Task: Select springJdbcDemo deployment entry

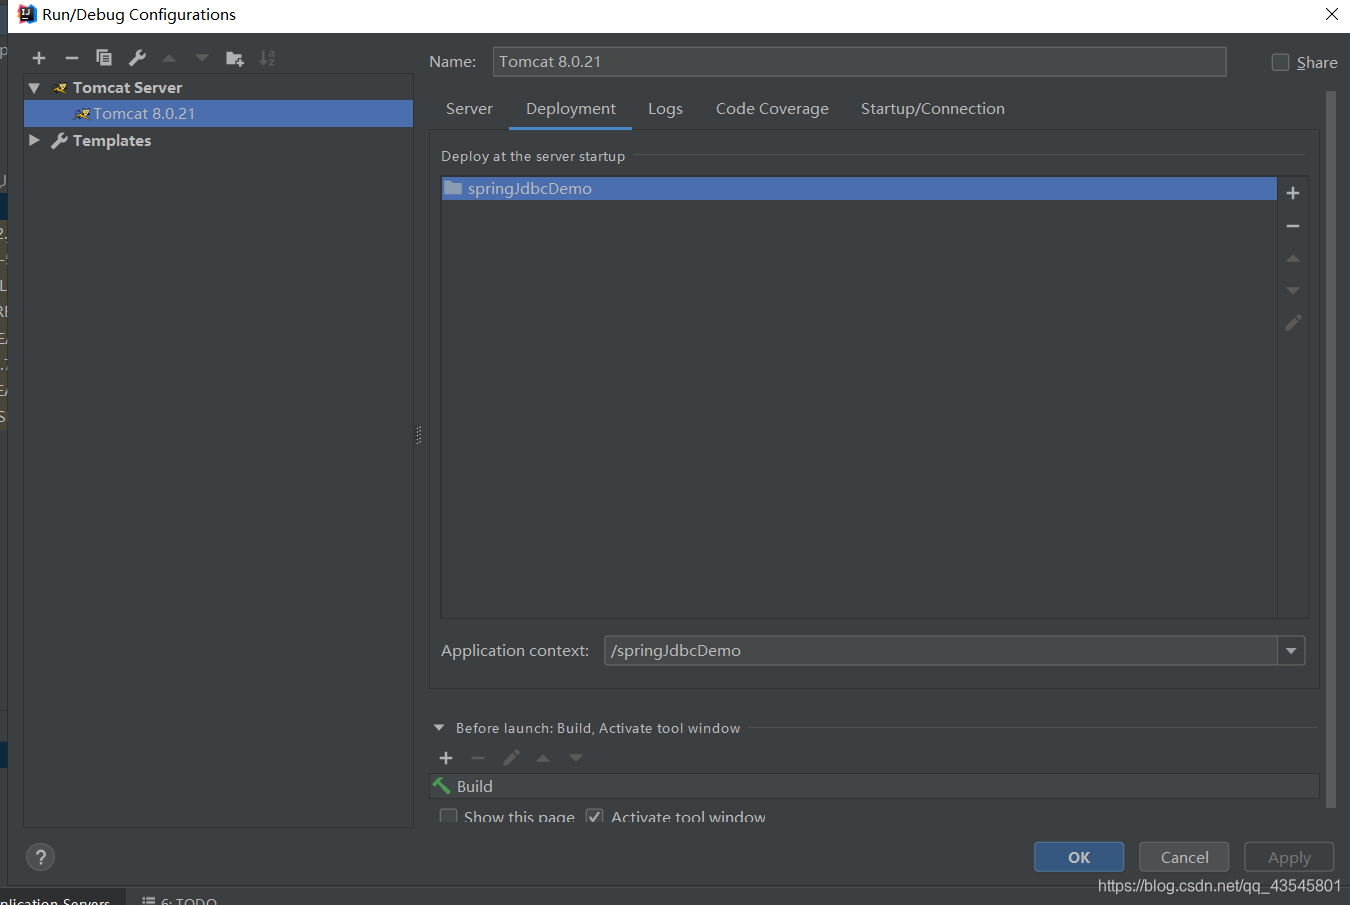Action: [x=859, y=188]
